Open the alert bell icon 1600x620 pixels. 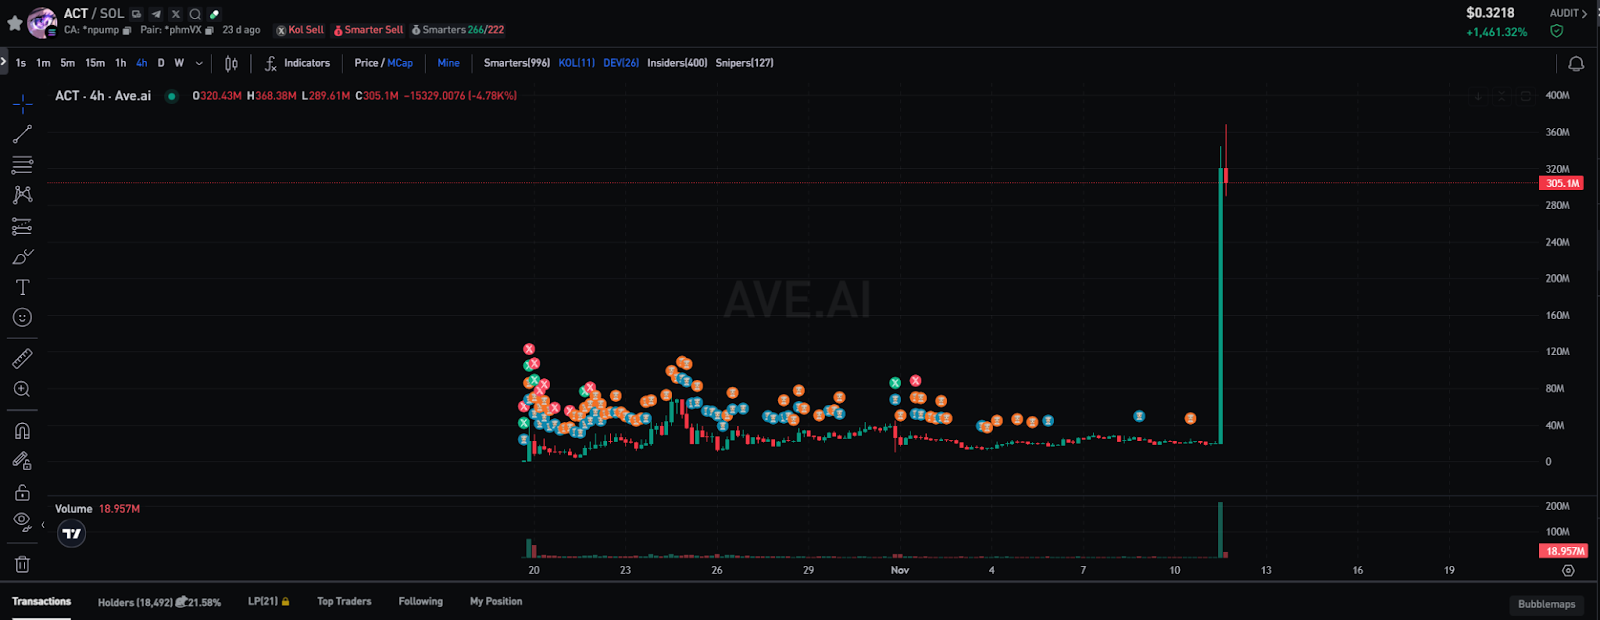1576,63
